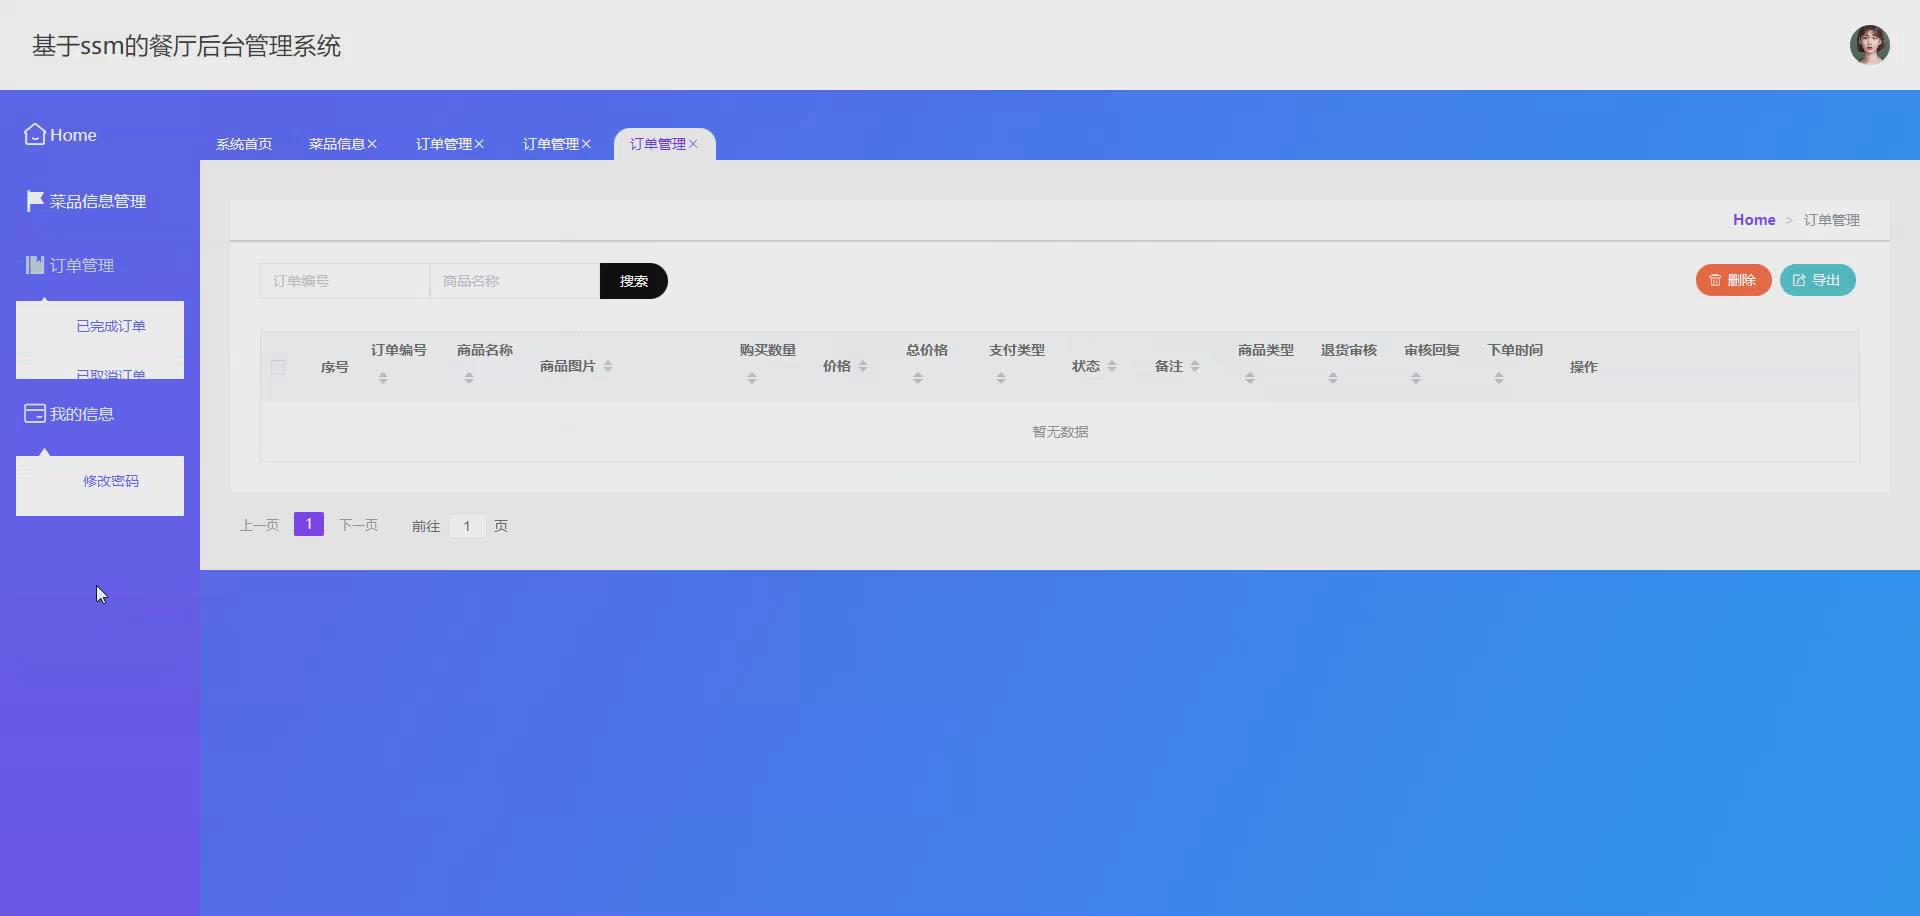1920x916 pixels.
Task: Collapse 订单管理 sidebar menu
Action: 82,265
